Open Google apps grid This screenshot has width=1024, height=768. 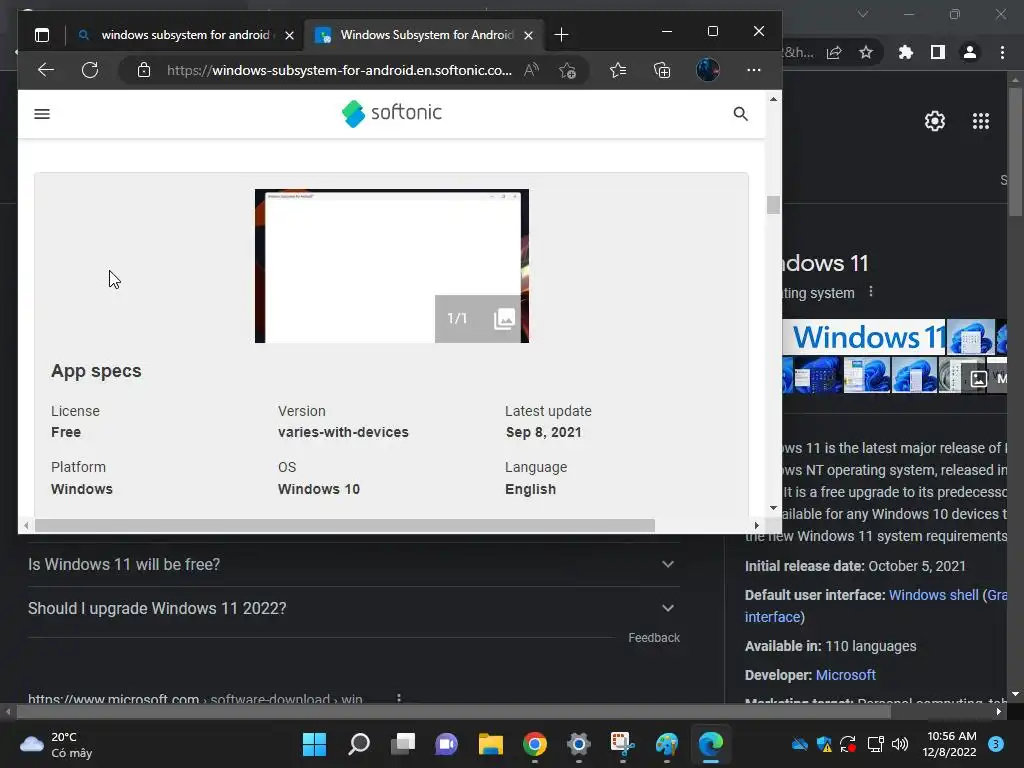click(981, 121)
